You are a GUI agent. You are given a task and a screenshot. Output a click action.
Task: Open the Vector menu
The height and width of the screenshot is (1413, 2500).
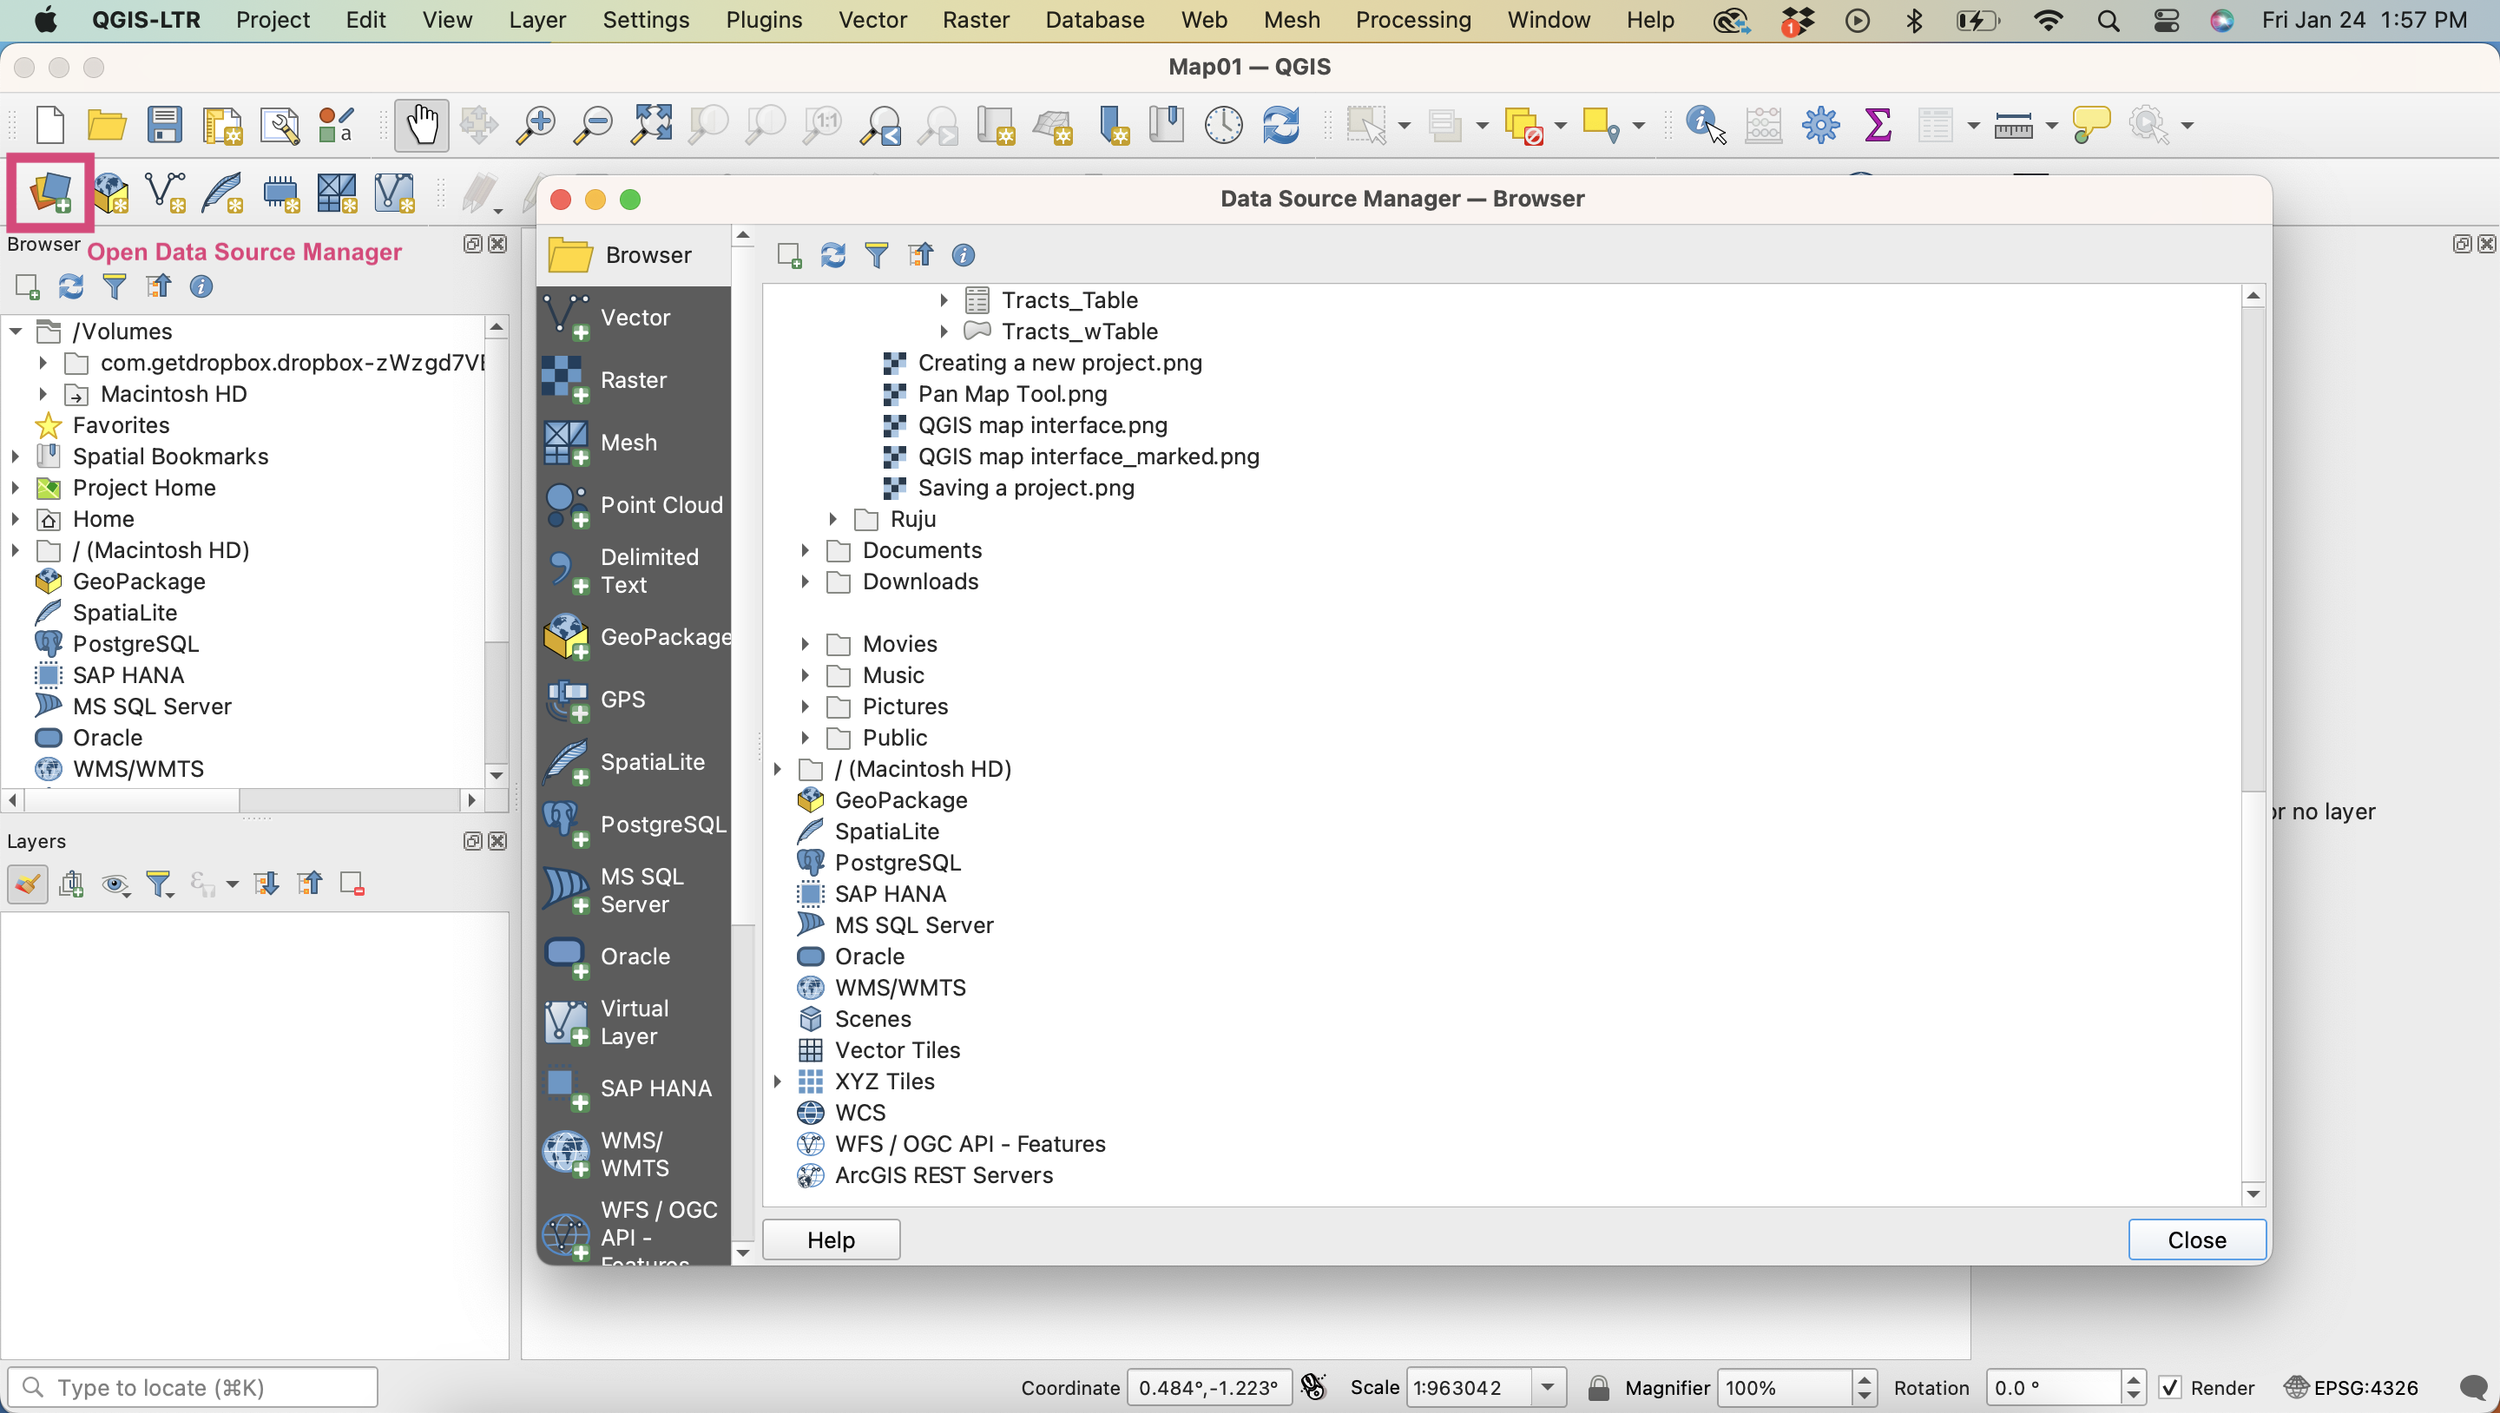[x=872, y=20]
